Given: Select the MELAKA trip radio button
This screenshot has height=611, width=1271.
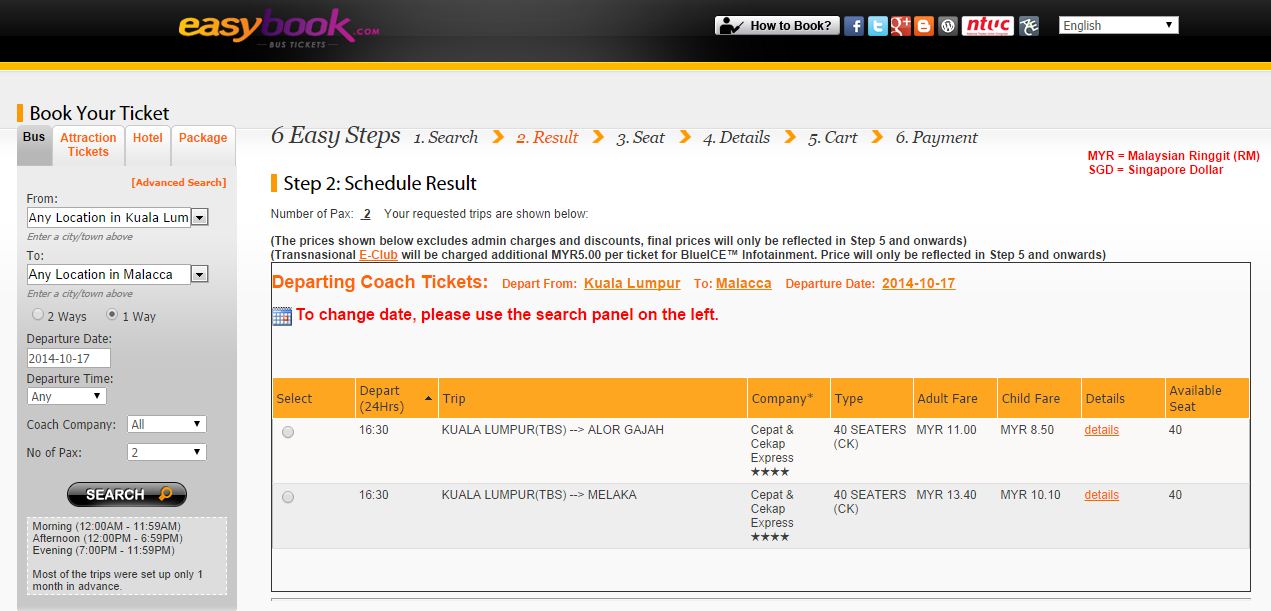Looking at the screenshot, I should 288,497.
